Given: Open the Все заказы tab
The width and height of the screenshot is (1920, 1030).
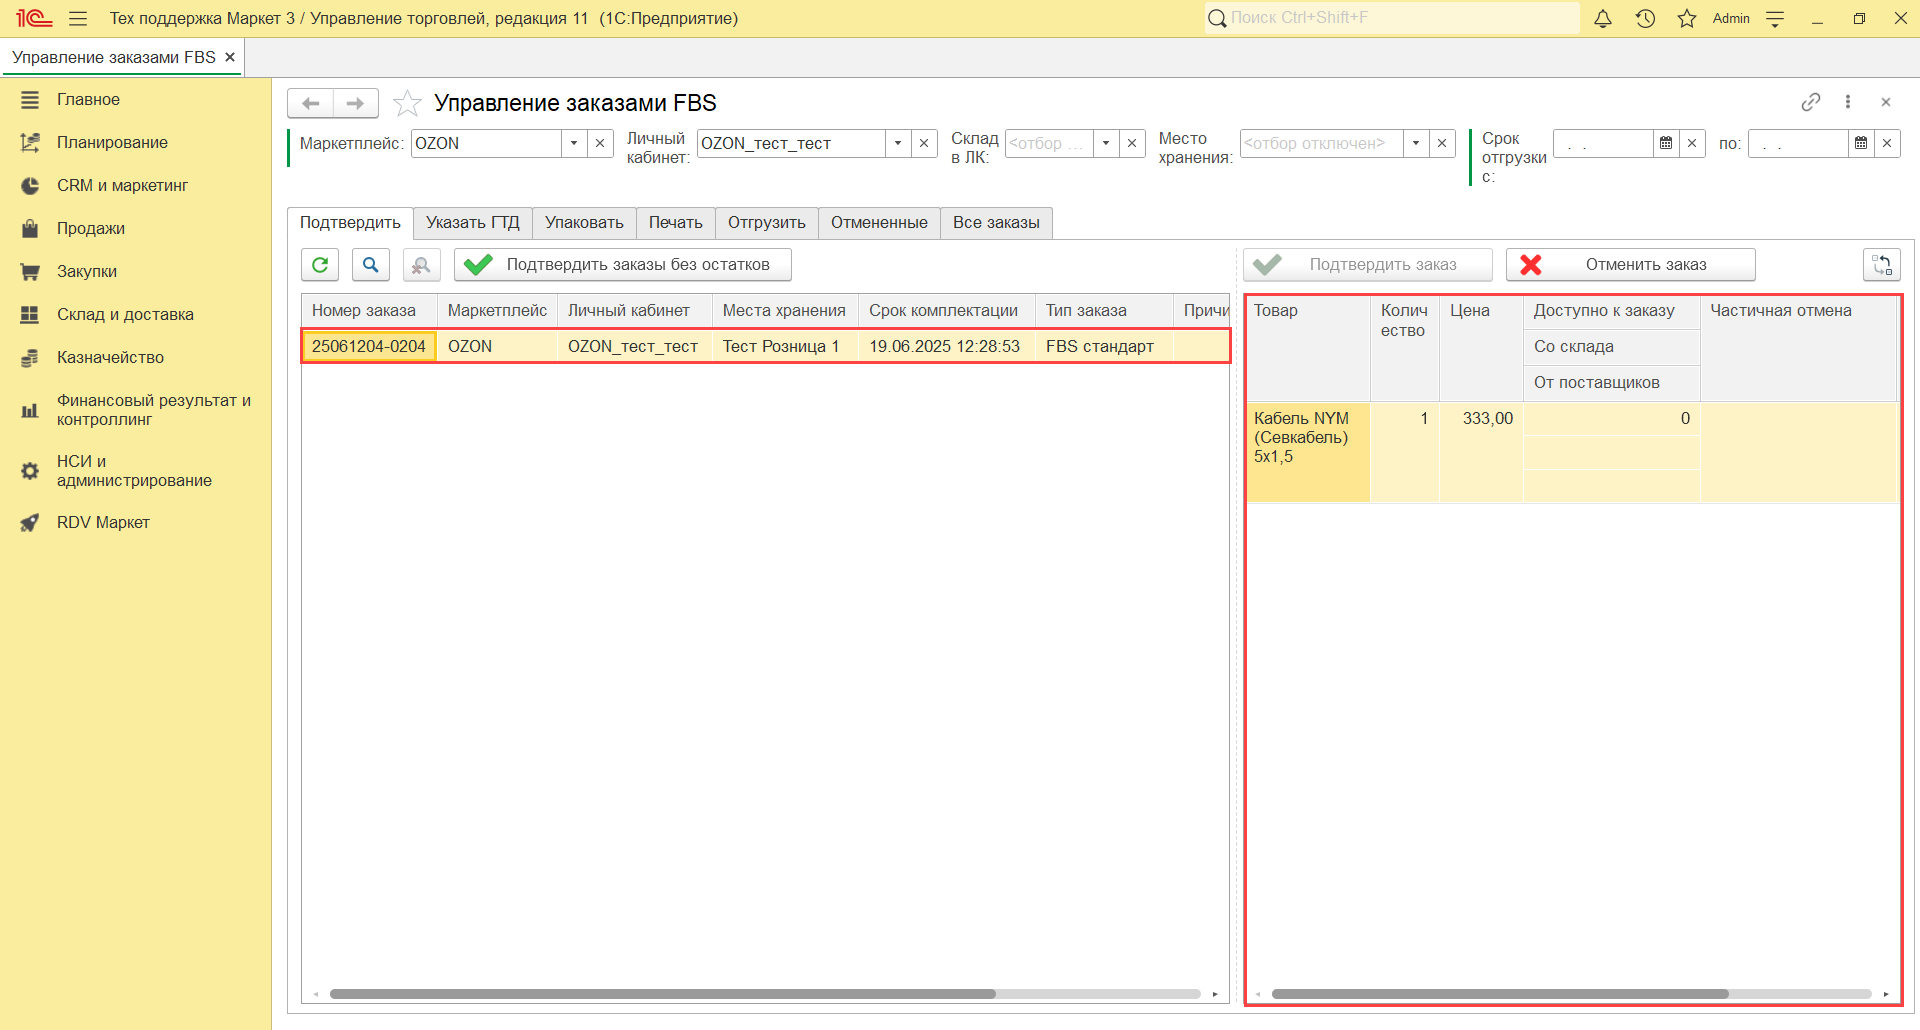Looking at the screenshot, I should pyautogui.click(x=996, y=222).
